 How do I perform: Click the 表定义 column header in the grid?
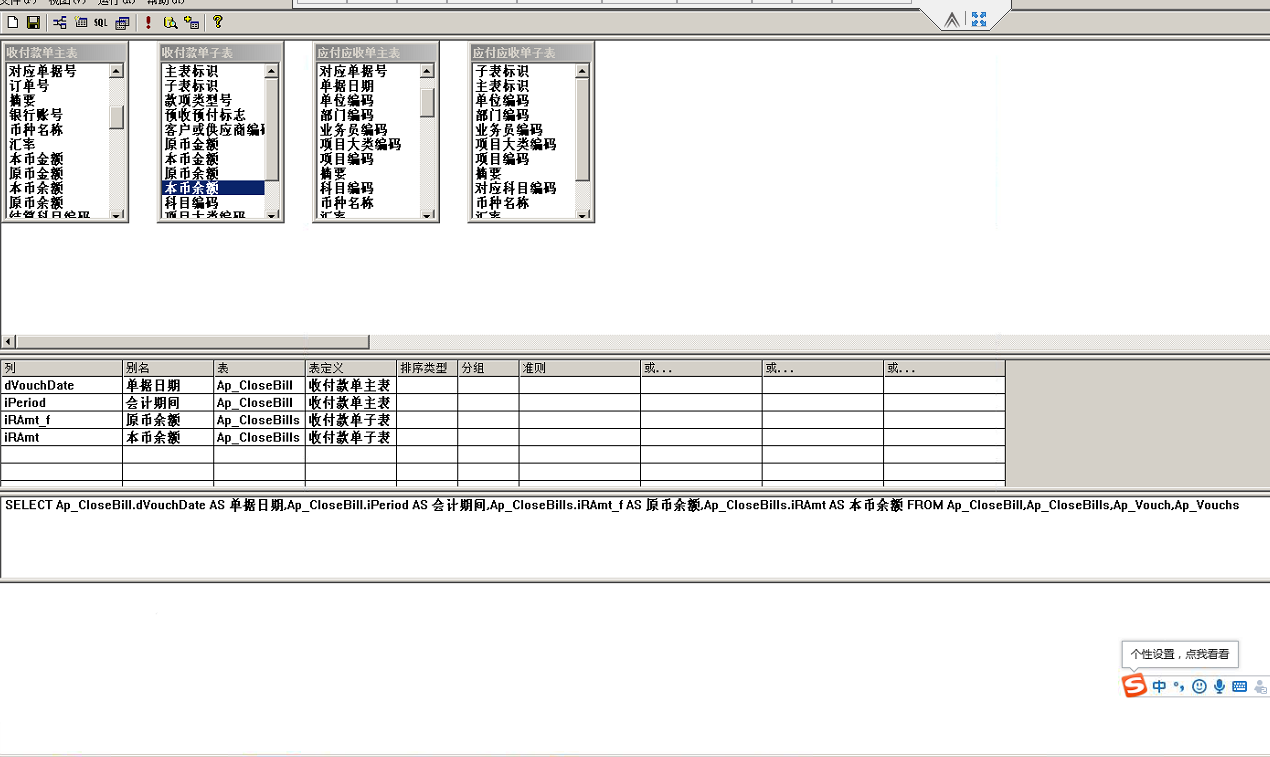click(351, 368)
